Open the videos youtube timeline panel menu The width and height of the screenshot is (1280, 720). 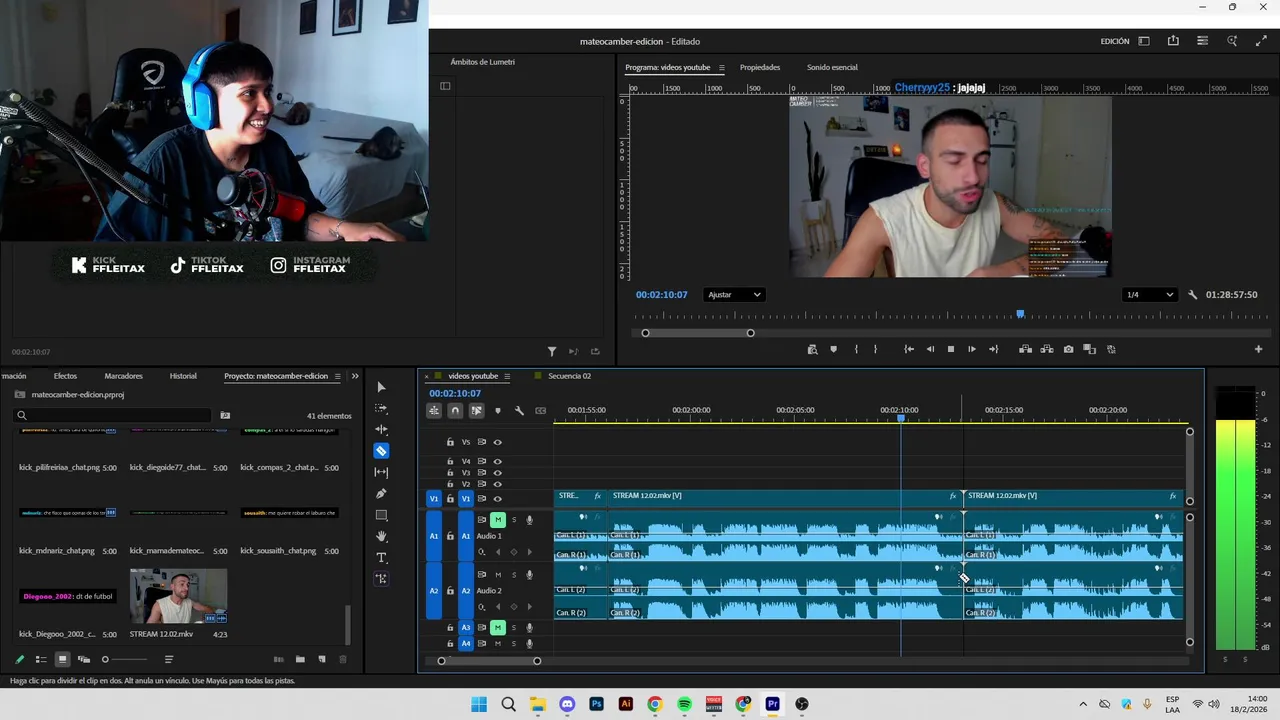point(507,376)
